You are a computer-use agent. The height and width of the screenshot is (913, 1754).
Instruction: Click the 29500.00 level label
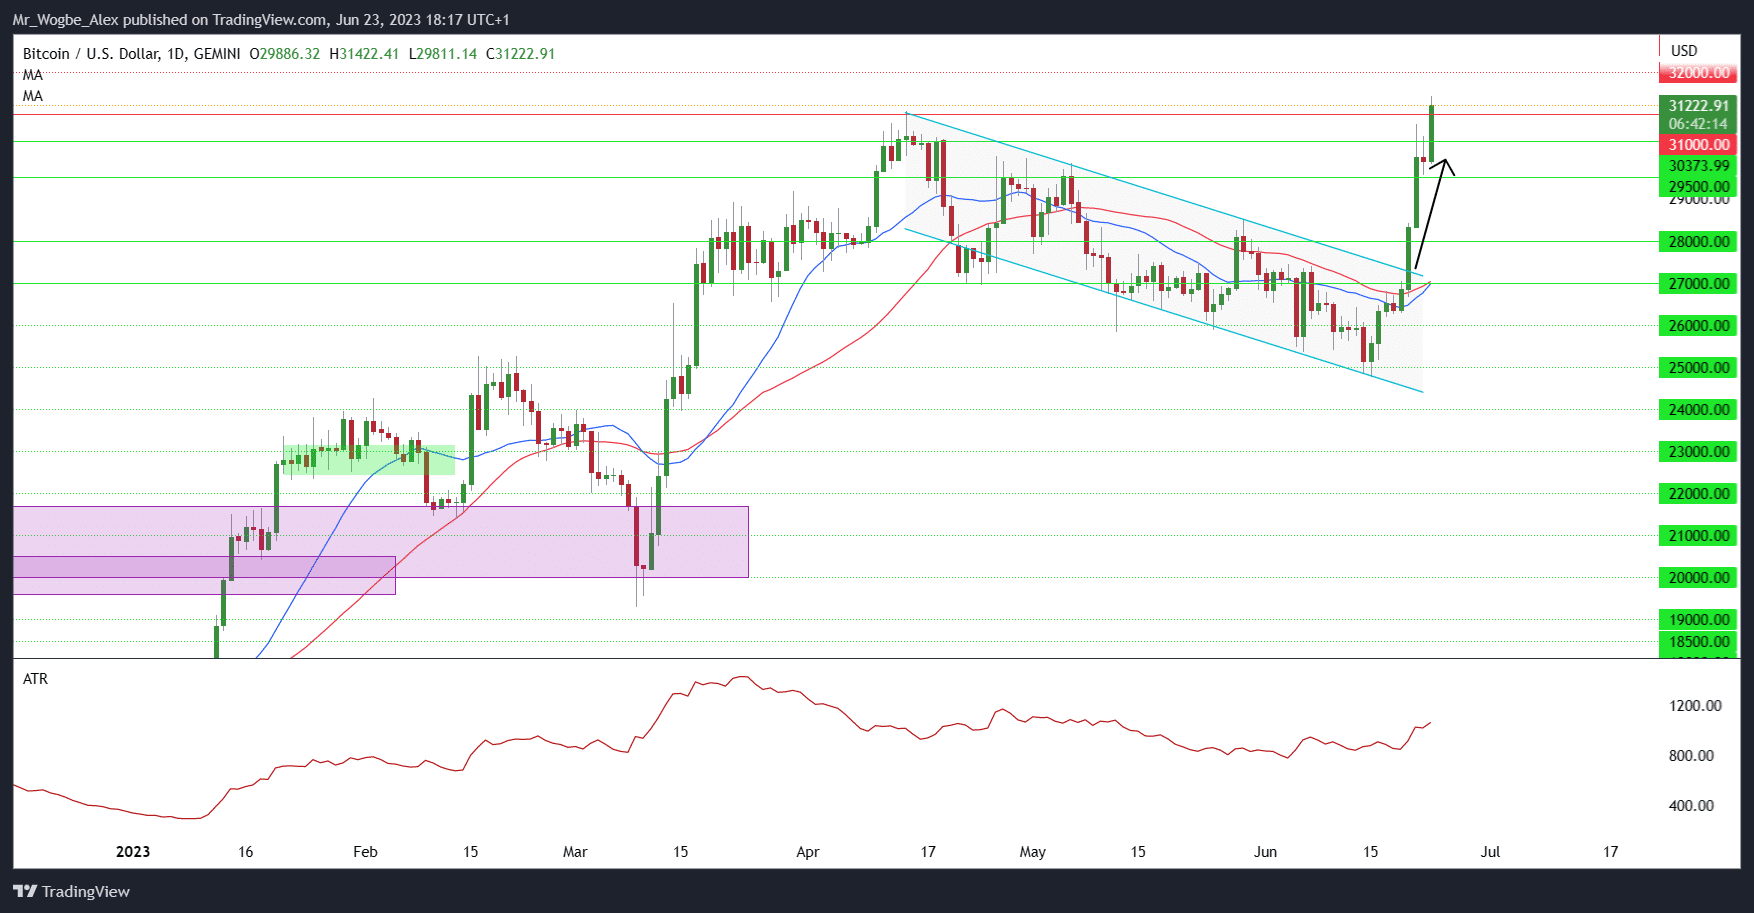pyautogui.click(x=1699, y=187)
